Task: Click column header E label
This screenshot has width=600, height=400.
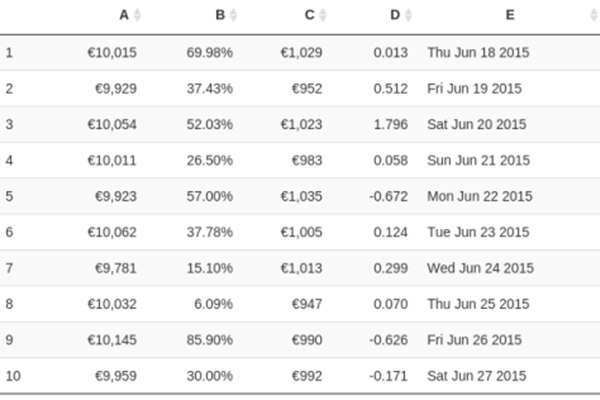Action: coord(510,15)
